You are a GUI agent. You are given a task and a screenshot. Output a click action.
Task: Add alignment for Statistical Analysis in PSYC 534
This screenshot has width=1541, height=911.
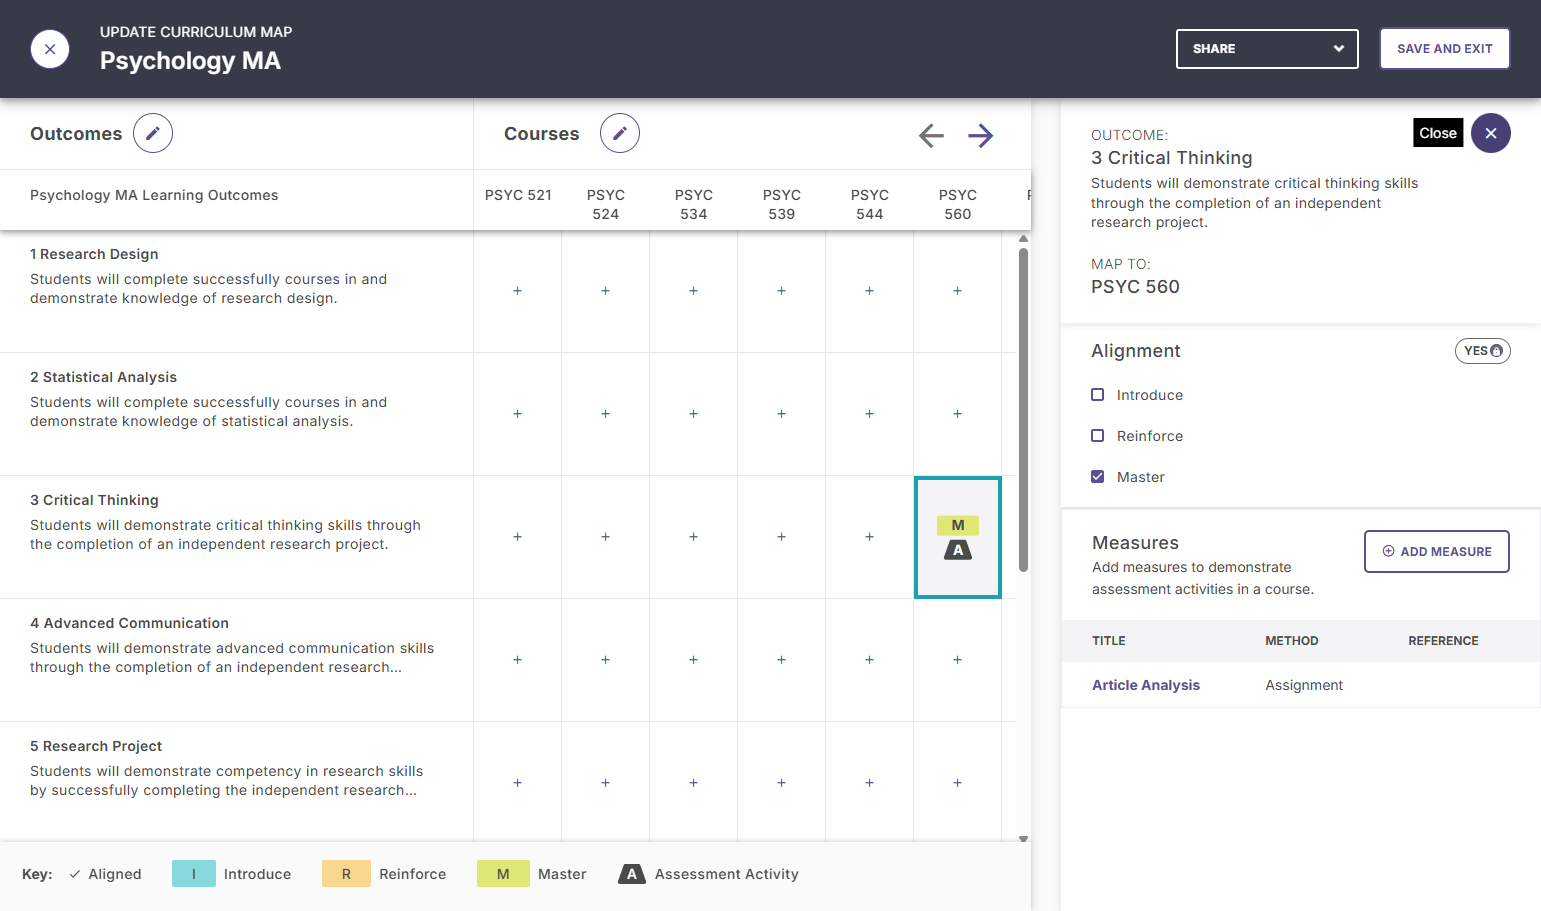(693, 414)
